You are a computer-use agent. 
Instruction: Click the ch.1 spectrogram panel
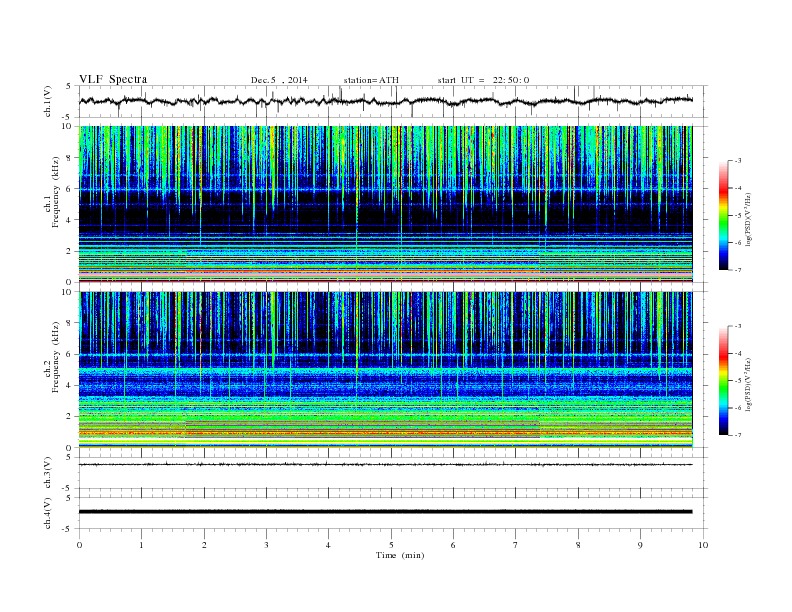click(x=386, y=204)
